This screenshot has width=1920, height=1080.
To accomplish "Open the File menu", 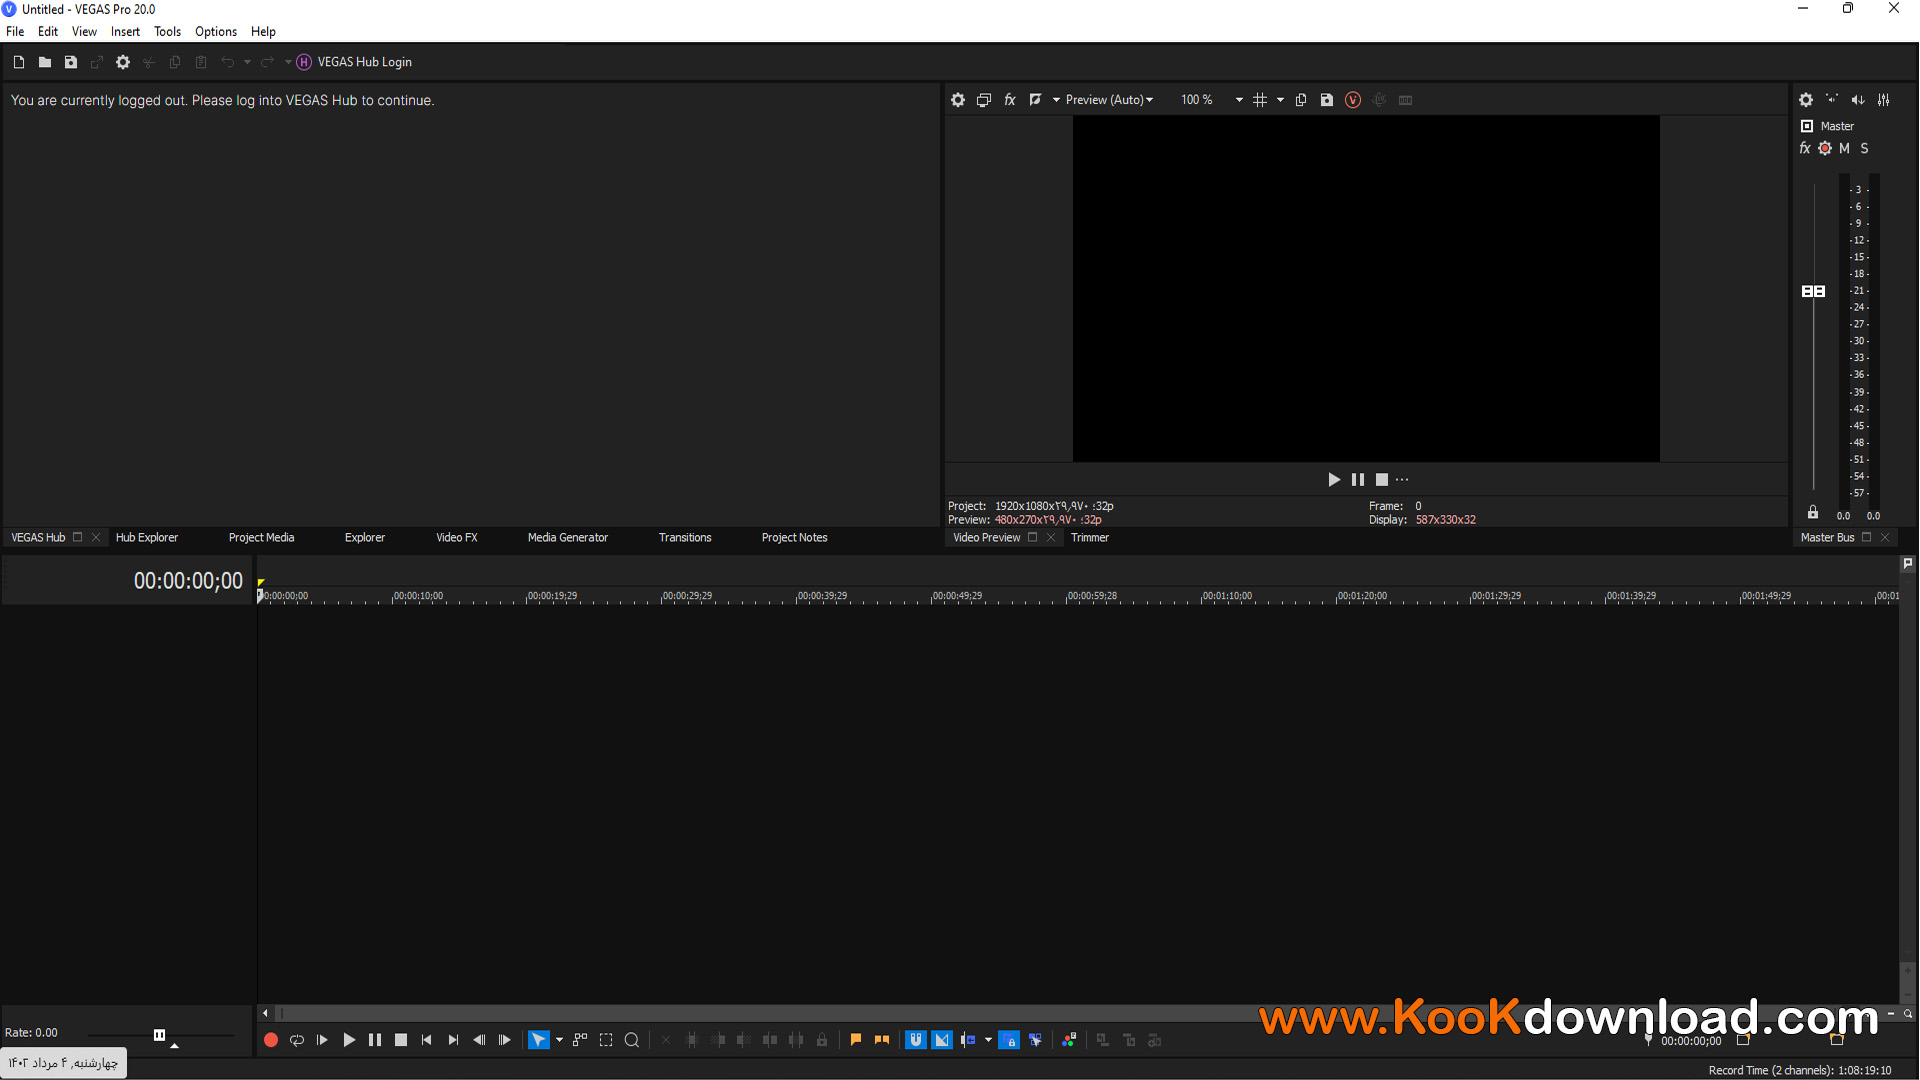I will 15,32.
